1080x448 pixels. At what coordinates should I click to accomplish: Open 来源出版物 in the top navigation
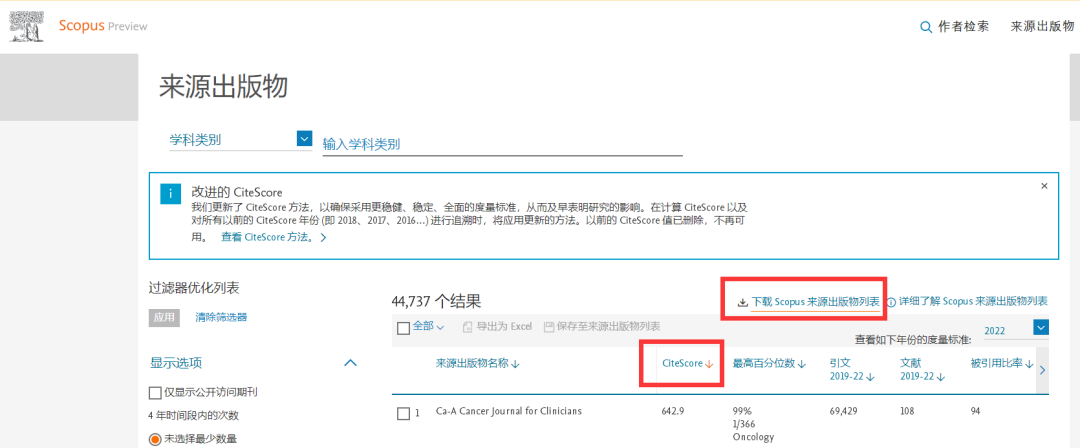(1042, 27)
